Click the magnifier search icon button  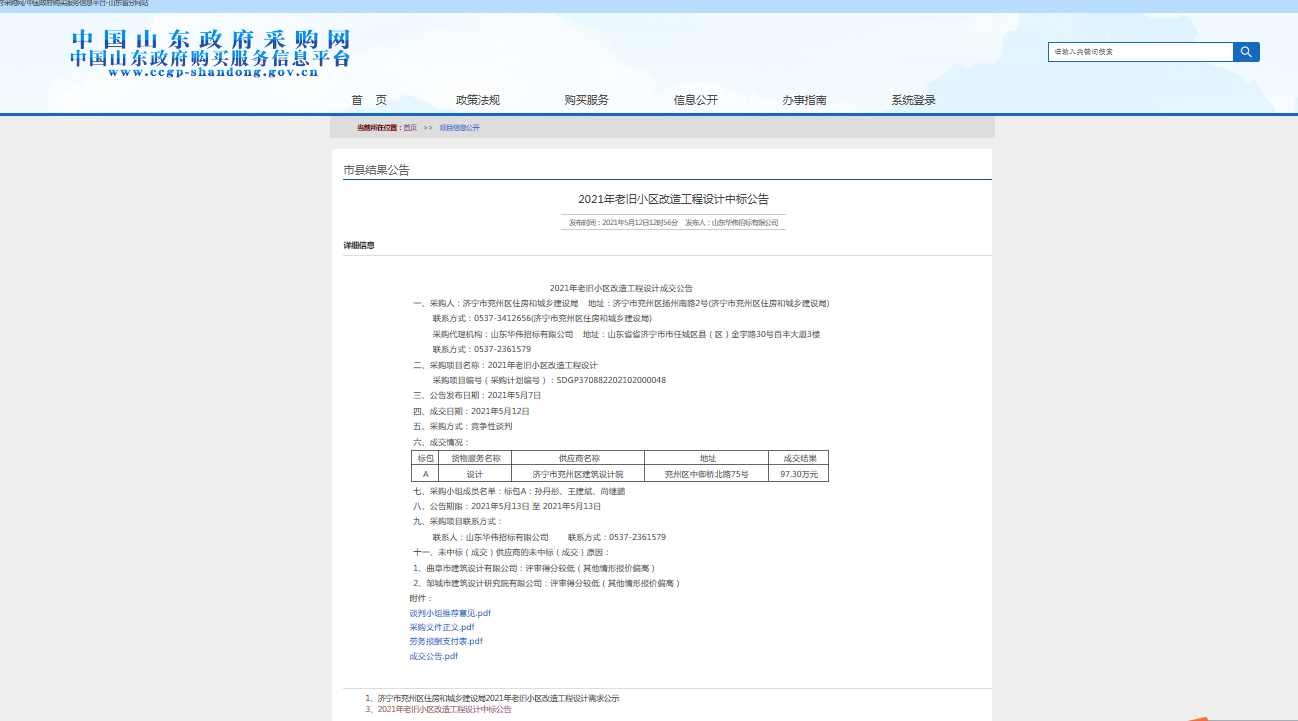(1246, 52)
